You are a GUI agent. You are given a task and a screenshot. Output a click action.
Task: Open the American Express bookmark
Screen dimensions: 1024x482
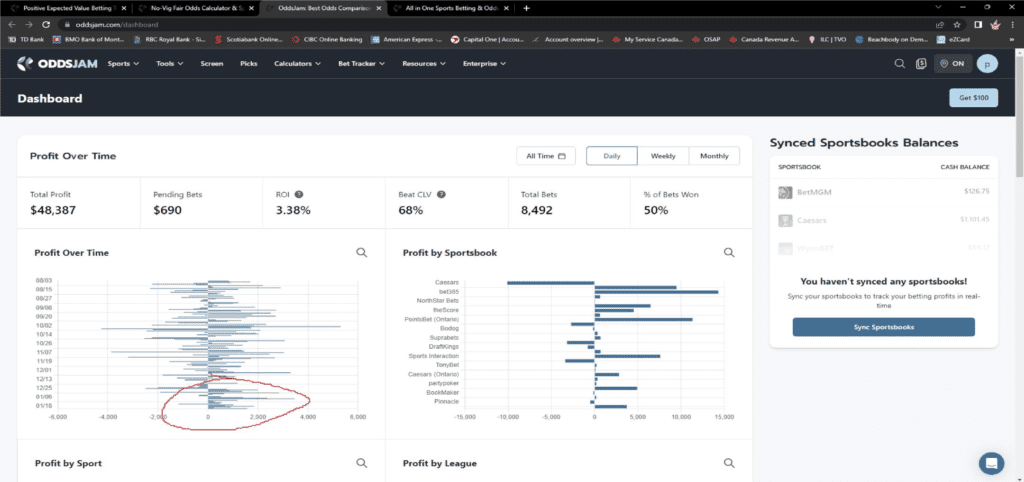point(406,39)
